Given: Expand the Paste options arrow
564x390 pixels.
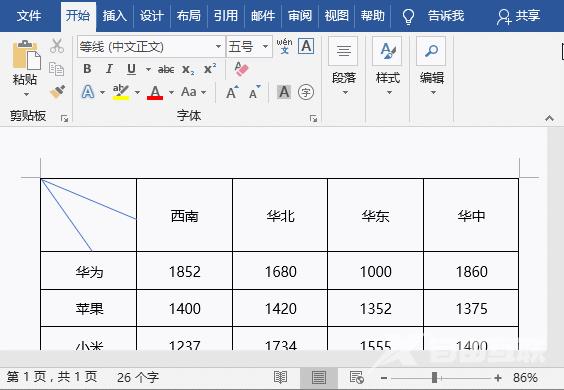Looking at the screenshot, I should [26, 95].
